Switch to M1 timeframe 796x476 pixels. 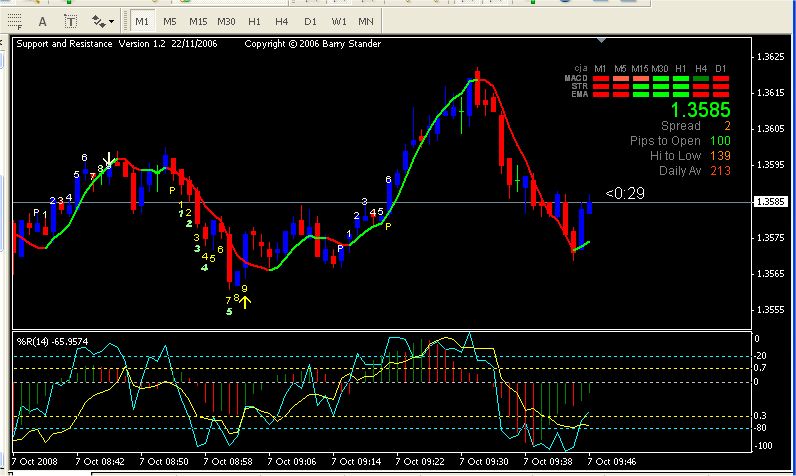tap(141, 20)
